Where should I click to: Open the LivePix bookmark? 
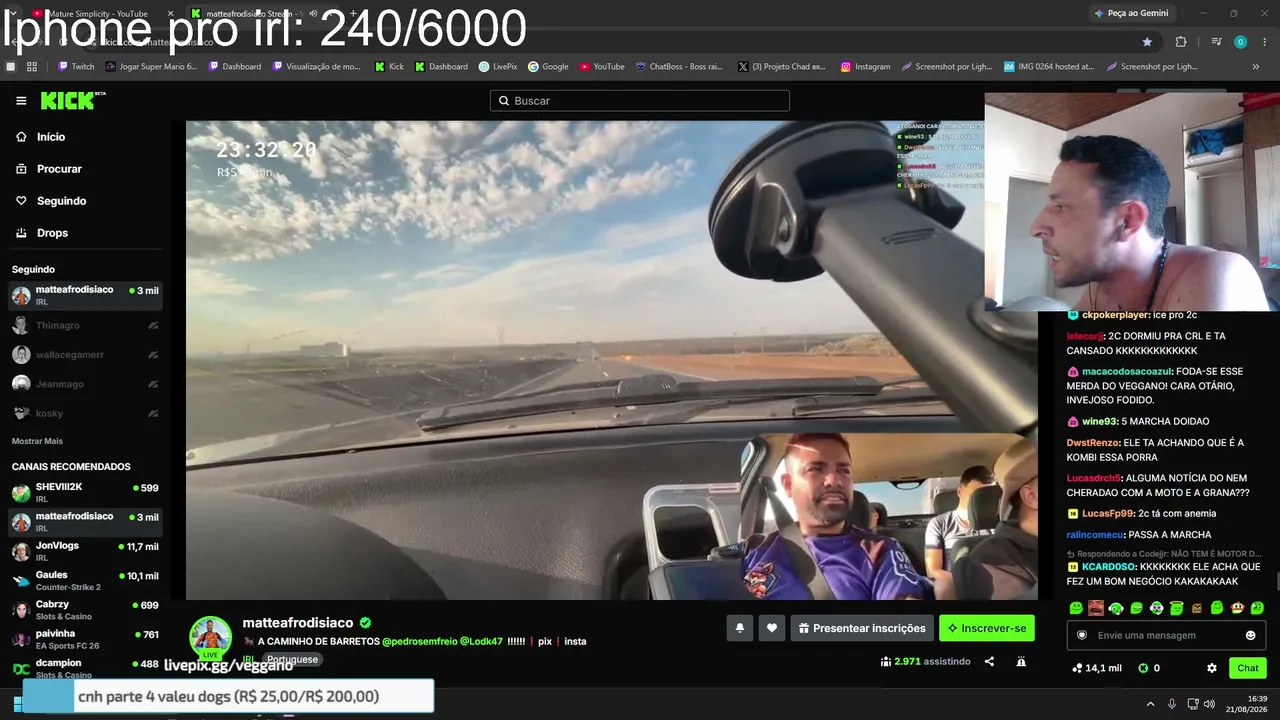click(x=498, y=67)
